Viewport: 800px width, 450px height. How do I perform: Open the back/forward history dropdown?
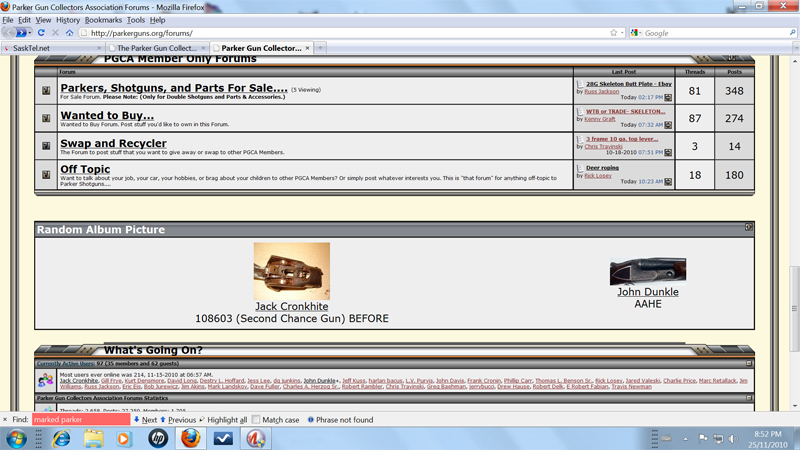(x=28, y=33)
